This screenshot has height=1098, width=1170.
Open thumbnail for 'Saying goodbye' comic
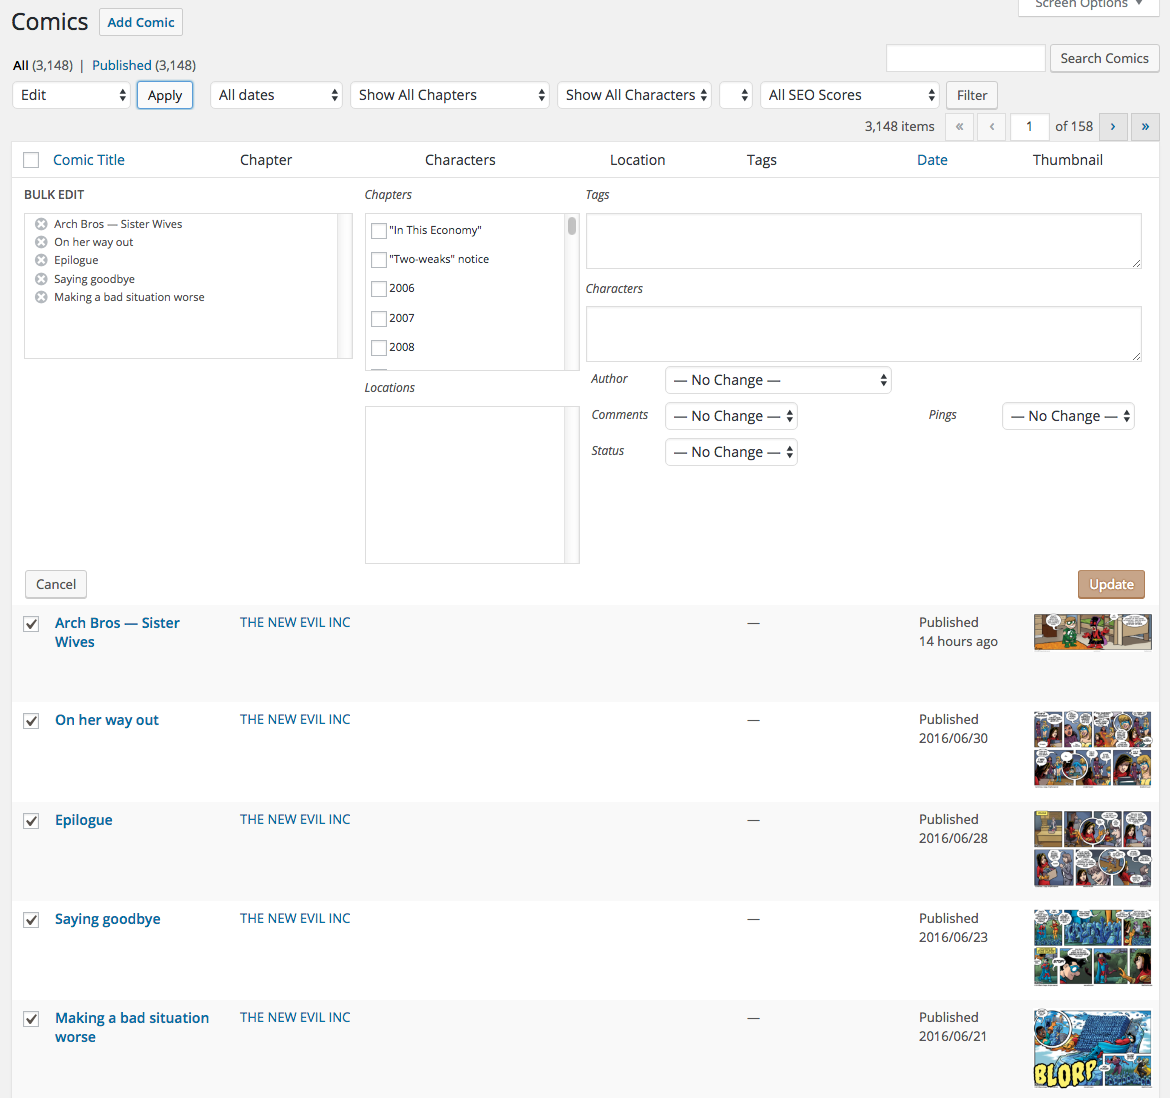click(1092, 947)
